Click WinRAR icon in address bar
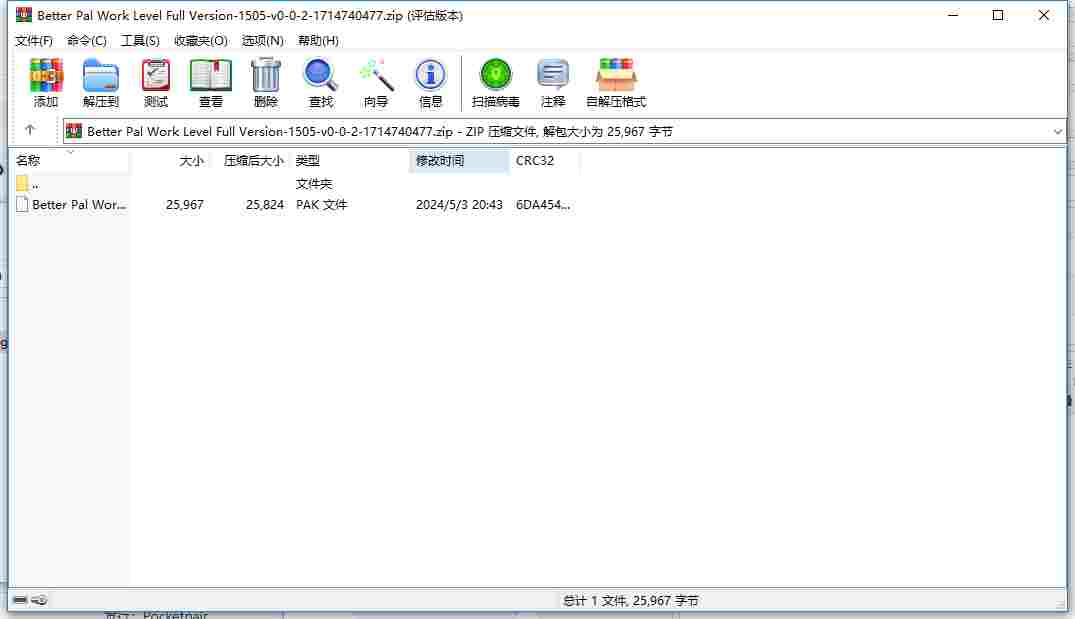1075x619 pixels. tap(74, 131)
